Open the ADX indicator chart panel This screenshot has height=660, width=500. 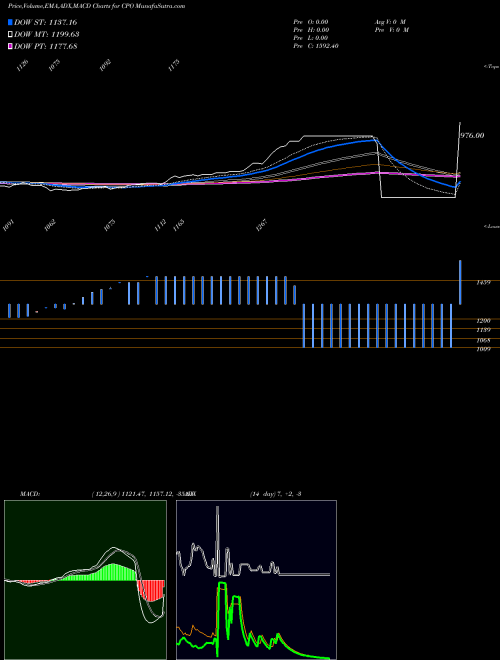click(256, 580)
